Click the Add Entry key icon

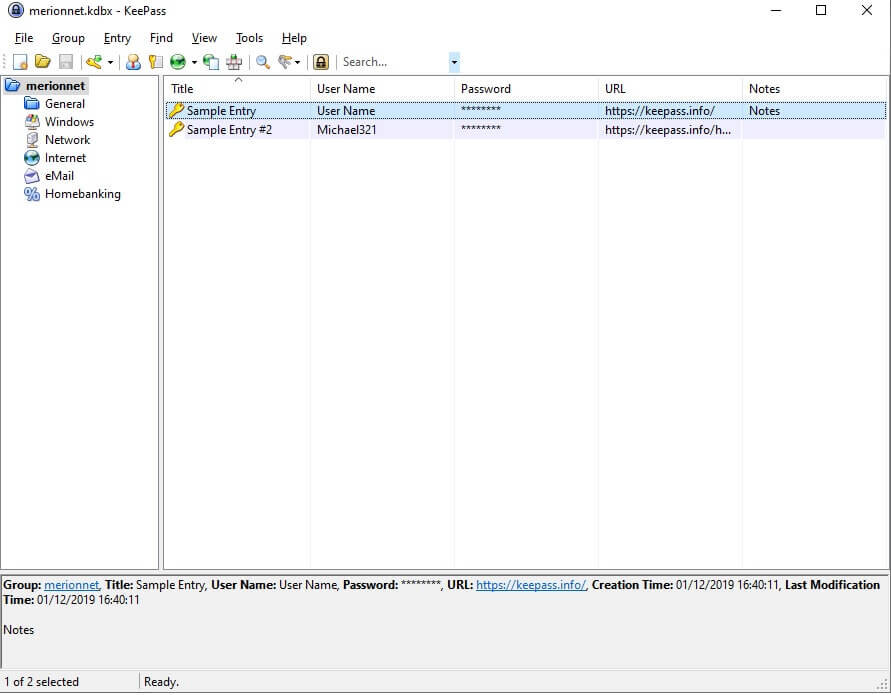[x=94, y=62]
